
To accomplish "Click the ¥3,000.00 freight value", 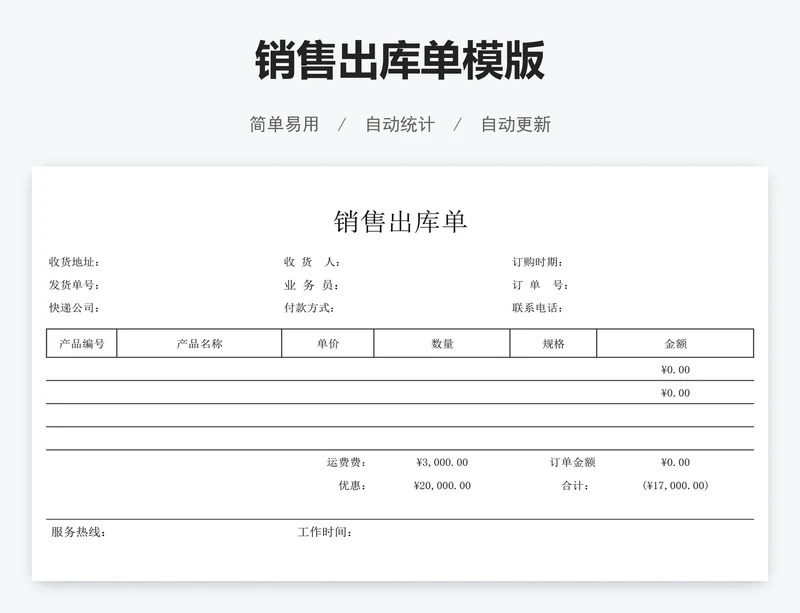I will 442,462.
